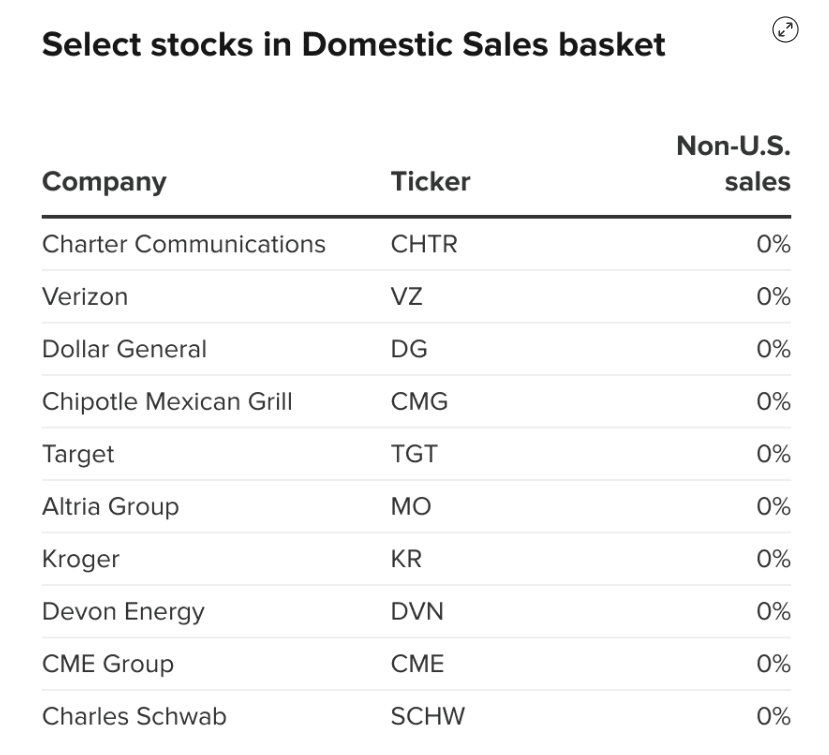Select the Altria Group company name
This screenshot has width=829, height=755.
coord(110,507)
